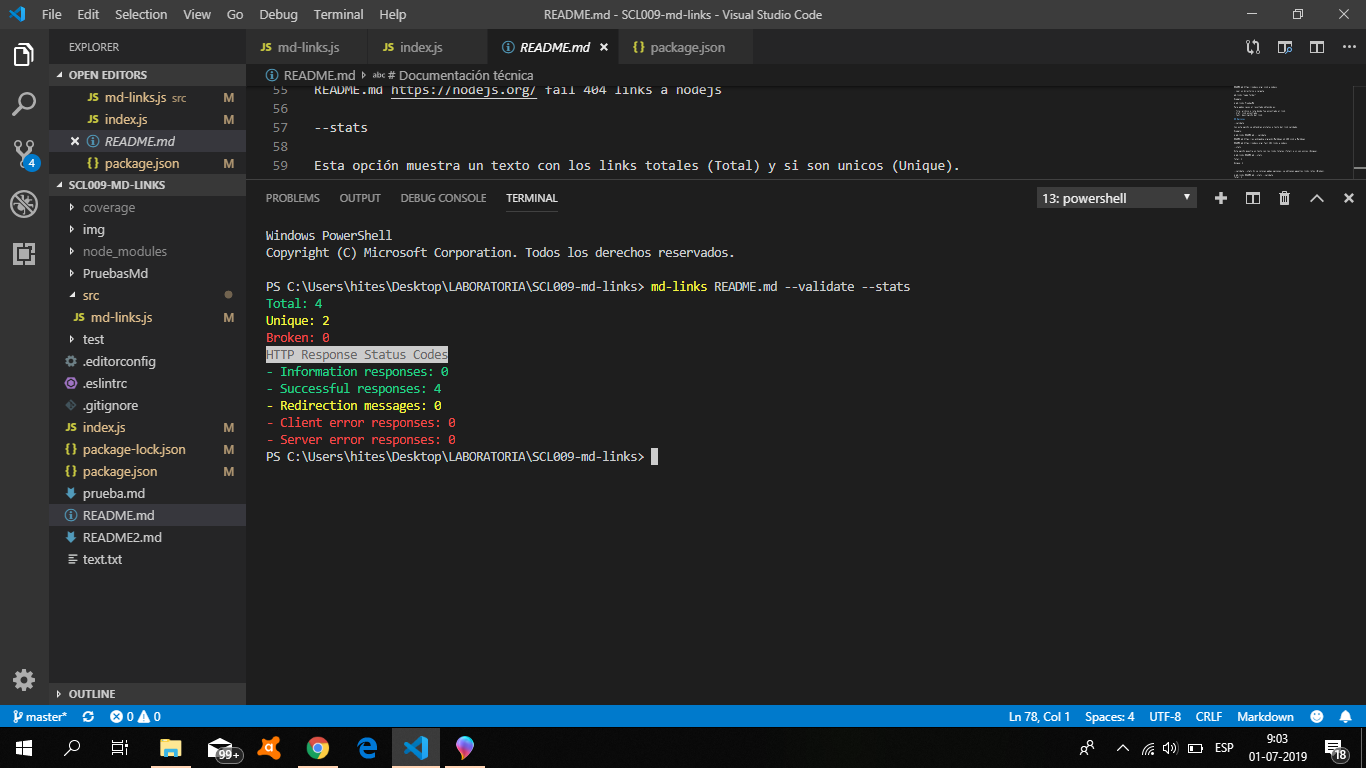The image size is (1366, 768).
Task: Click the synchronize changes icon in status bar
Action: [89, 717]
